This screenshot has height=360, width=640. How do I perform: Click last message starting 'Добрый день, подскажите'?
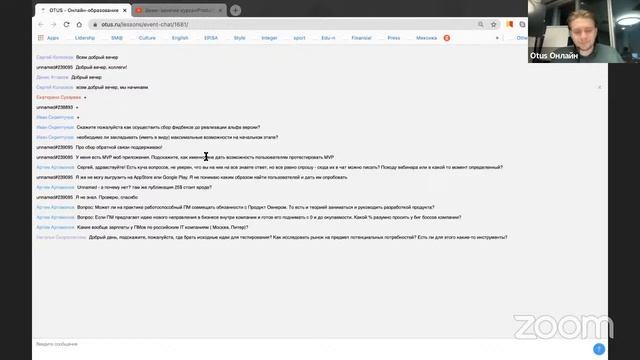tap(298, 238)
